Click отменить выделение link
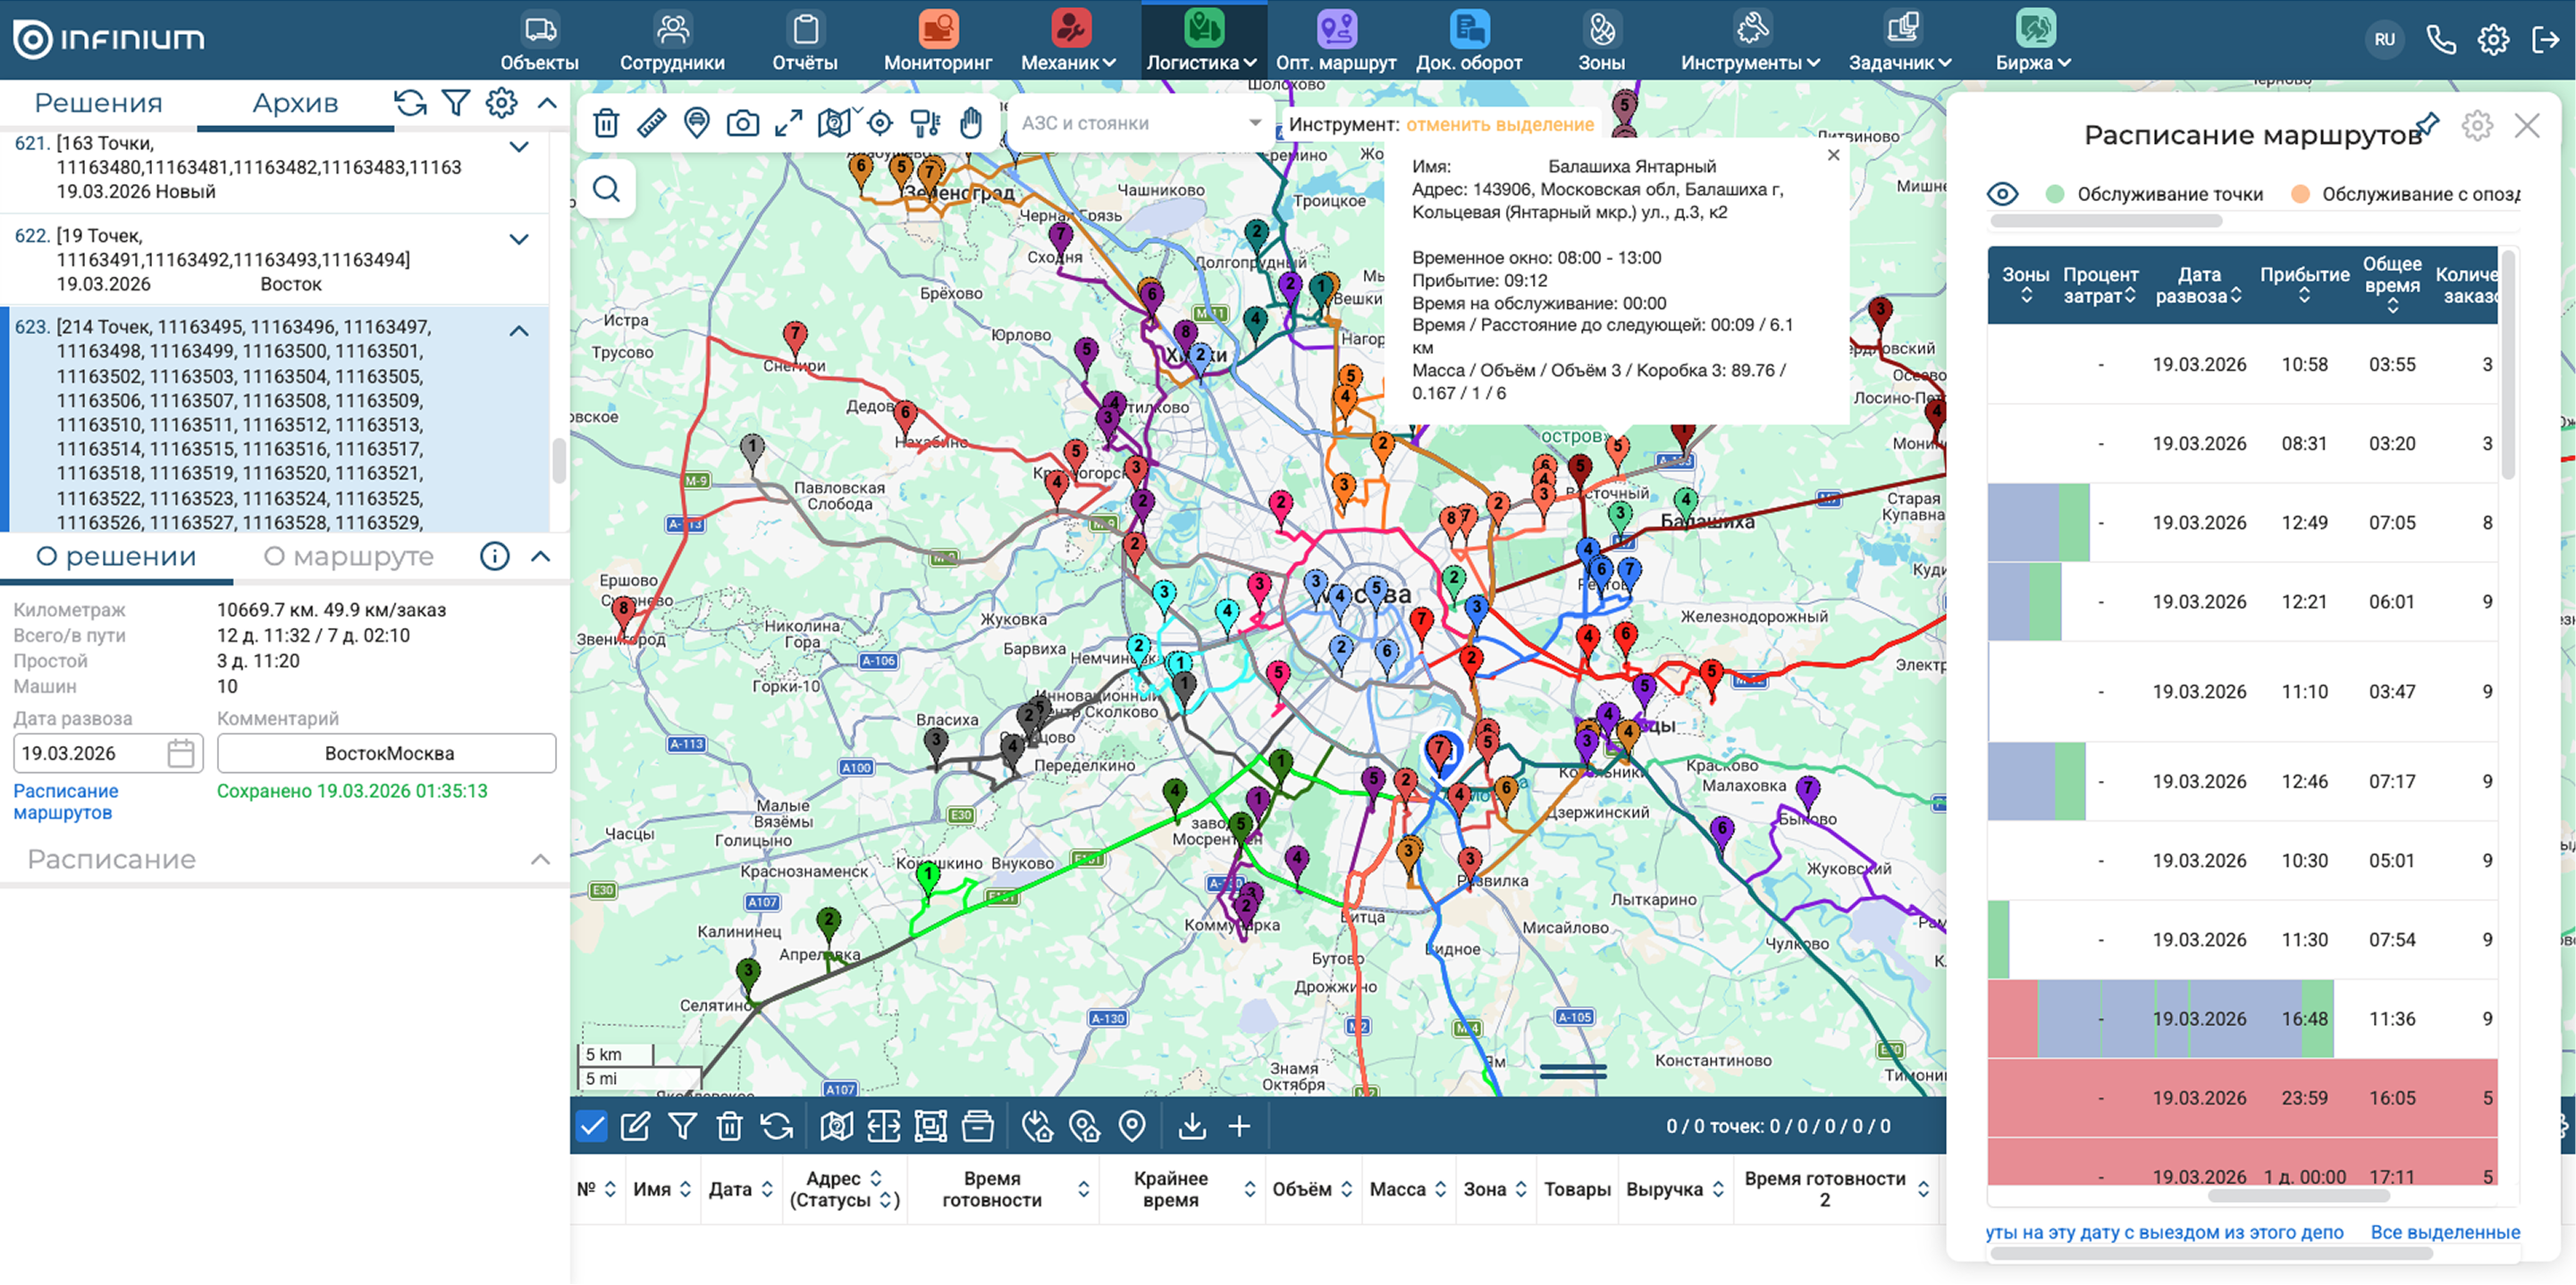The image size is (2576, 1285). (x=1499, y=124)
